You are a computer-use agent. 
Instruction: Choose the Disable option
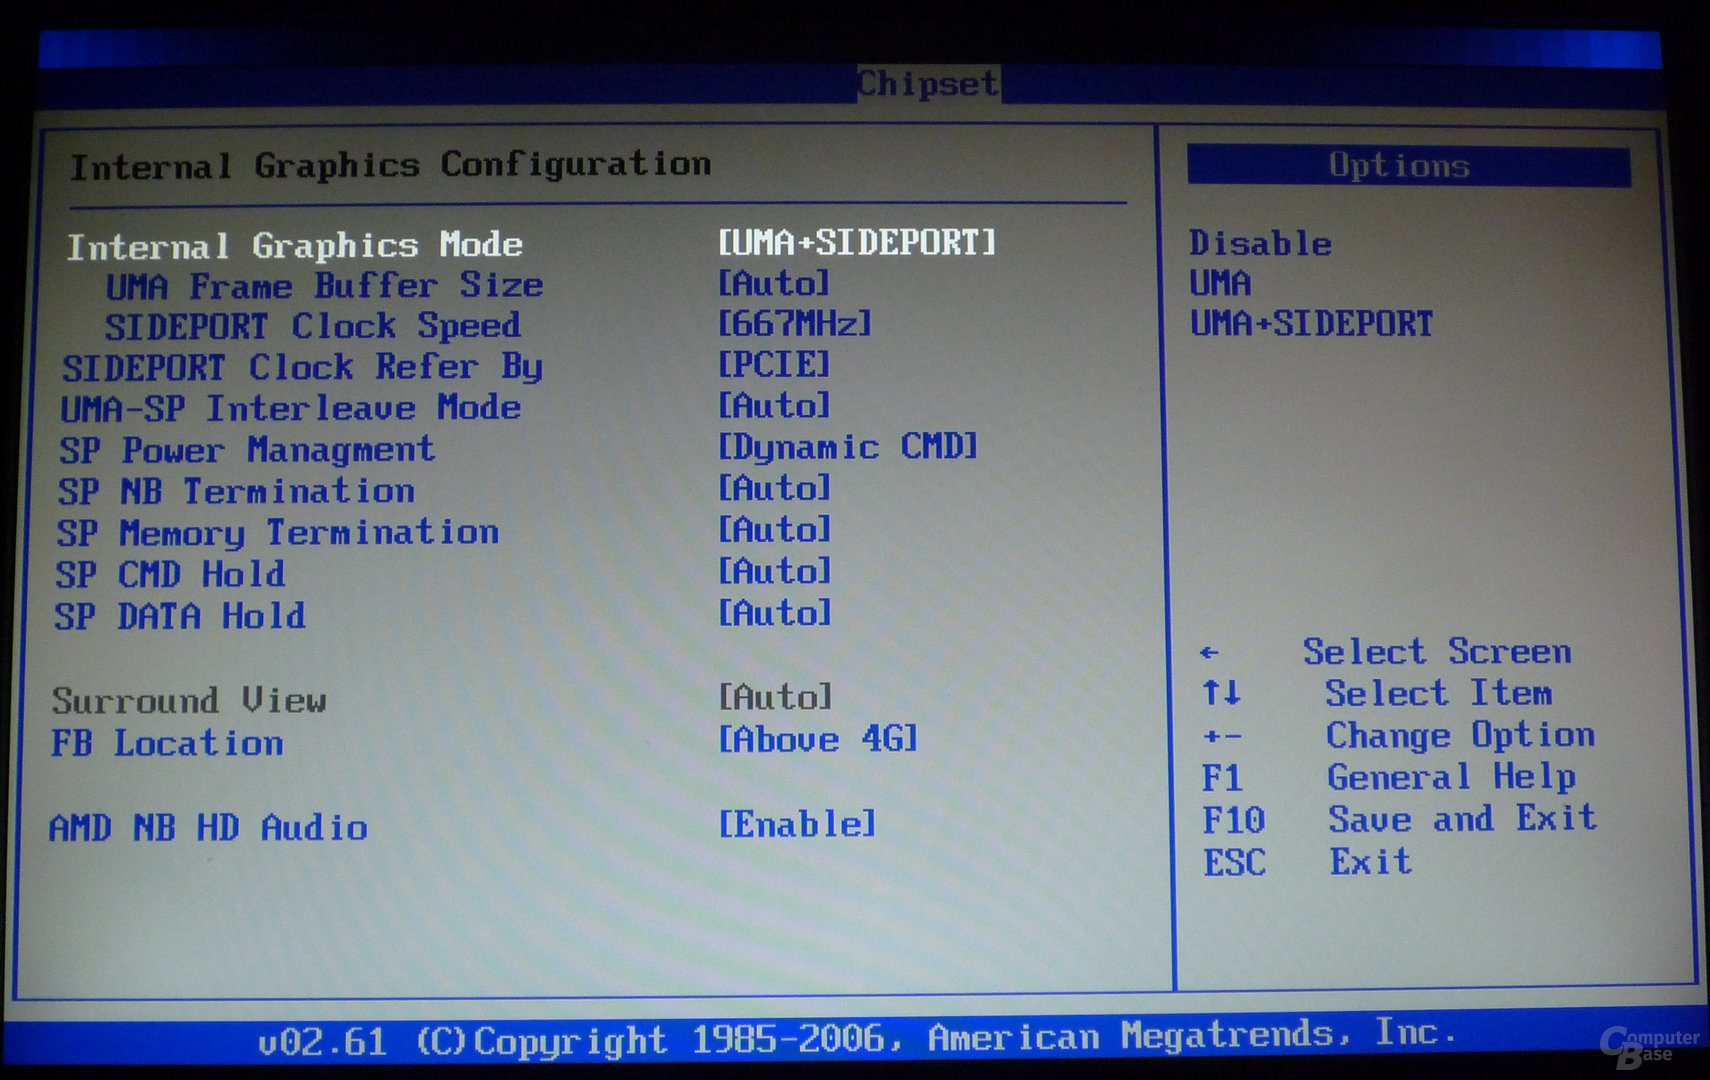[1260, 243]
